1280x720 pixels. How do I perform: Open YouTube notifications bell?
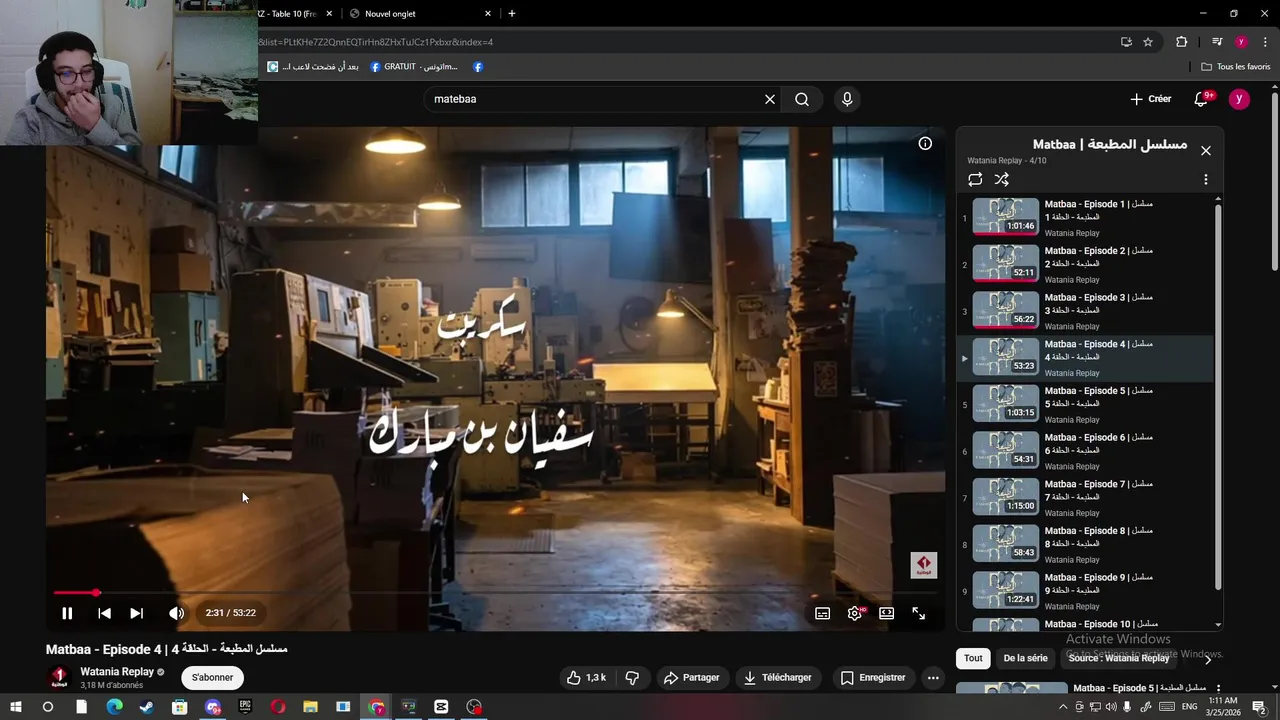[x=1202, y=99]
